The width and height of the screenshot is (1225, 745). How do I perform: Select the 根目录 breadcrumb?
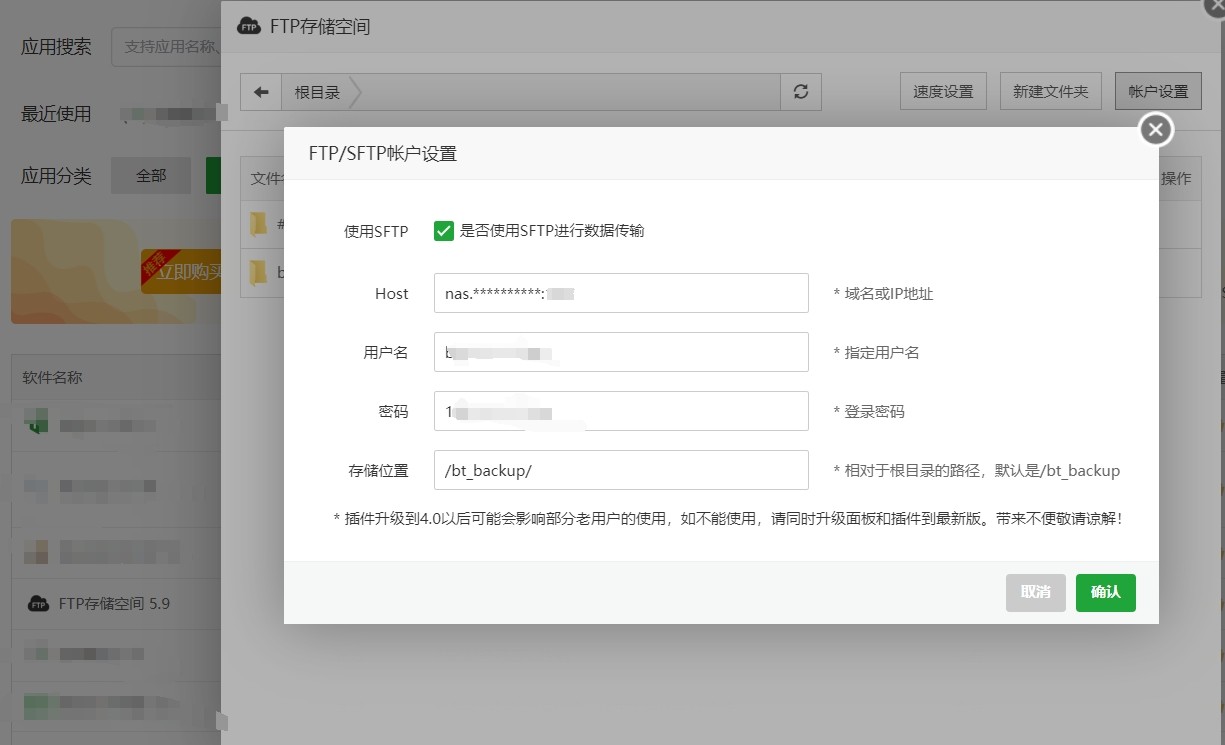pos(317,92)
